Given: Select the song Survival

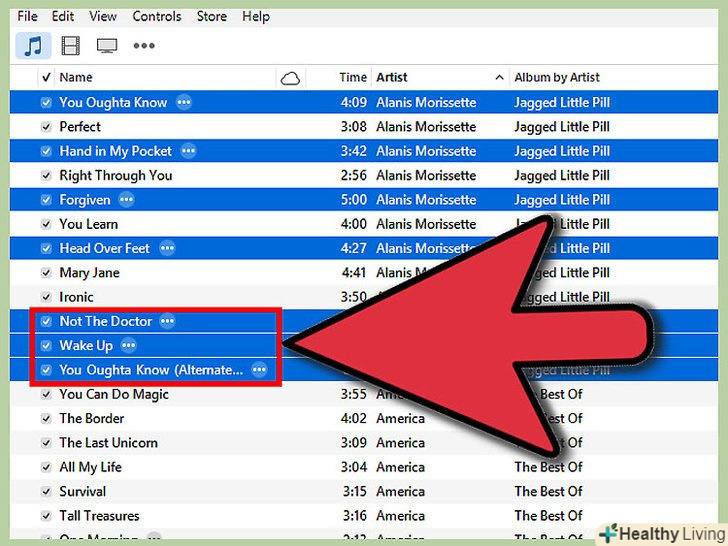Looking at the screenshot, I should [83, 492].
